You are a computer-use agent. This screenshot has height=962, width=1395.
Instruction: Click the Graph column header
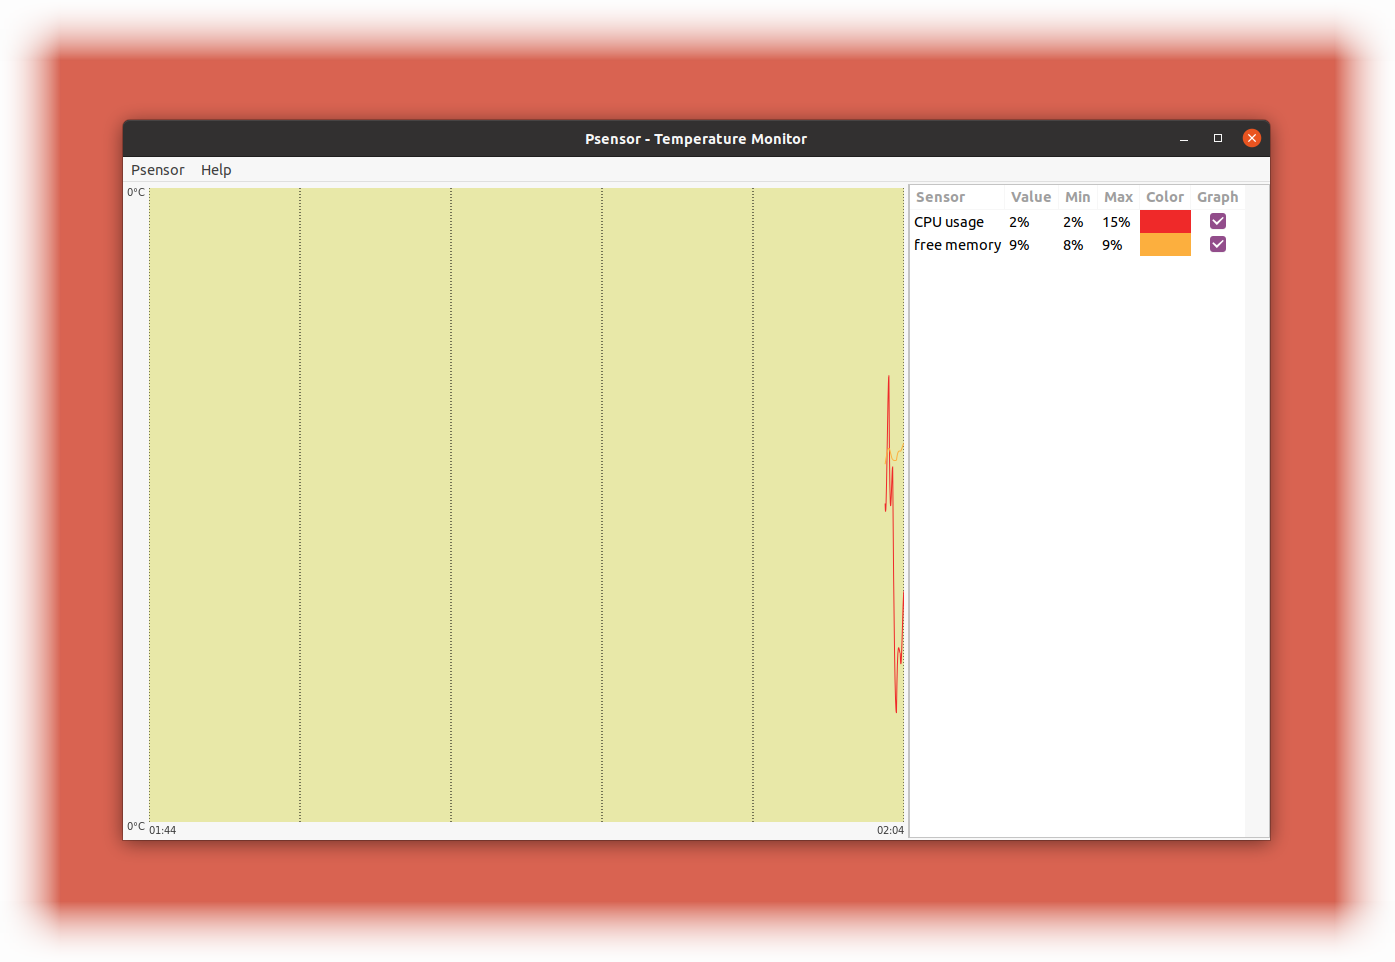pyautogui.click(x=1218, y=197)
